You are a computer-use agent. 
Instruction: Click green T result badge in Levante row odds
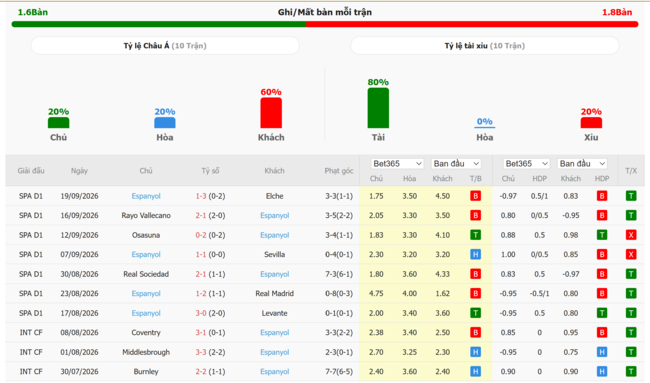(475, 313)
